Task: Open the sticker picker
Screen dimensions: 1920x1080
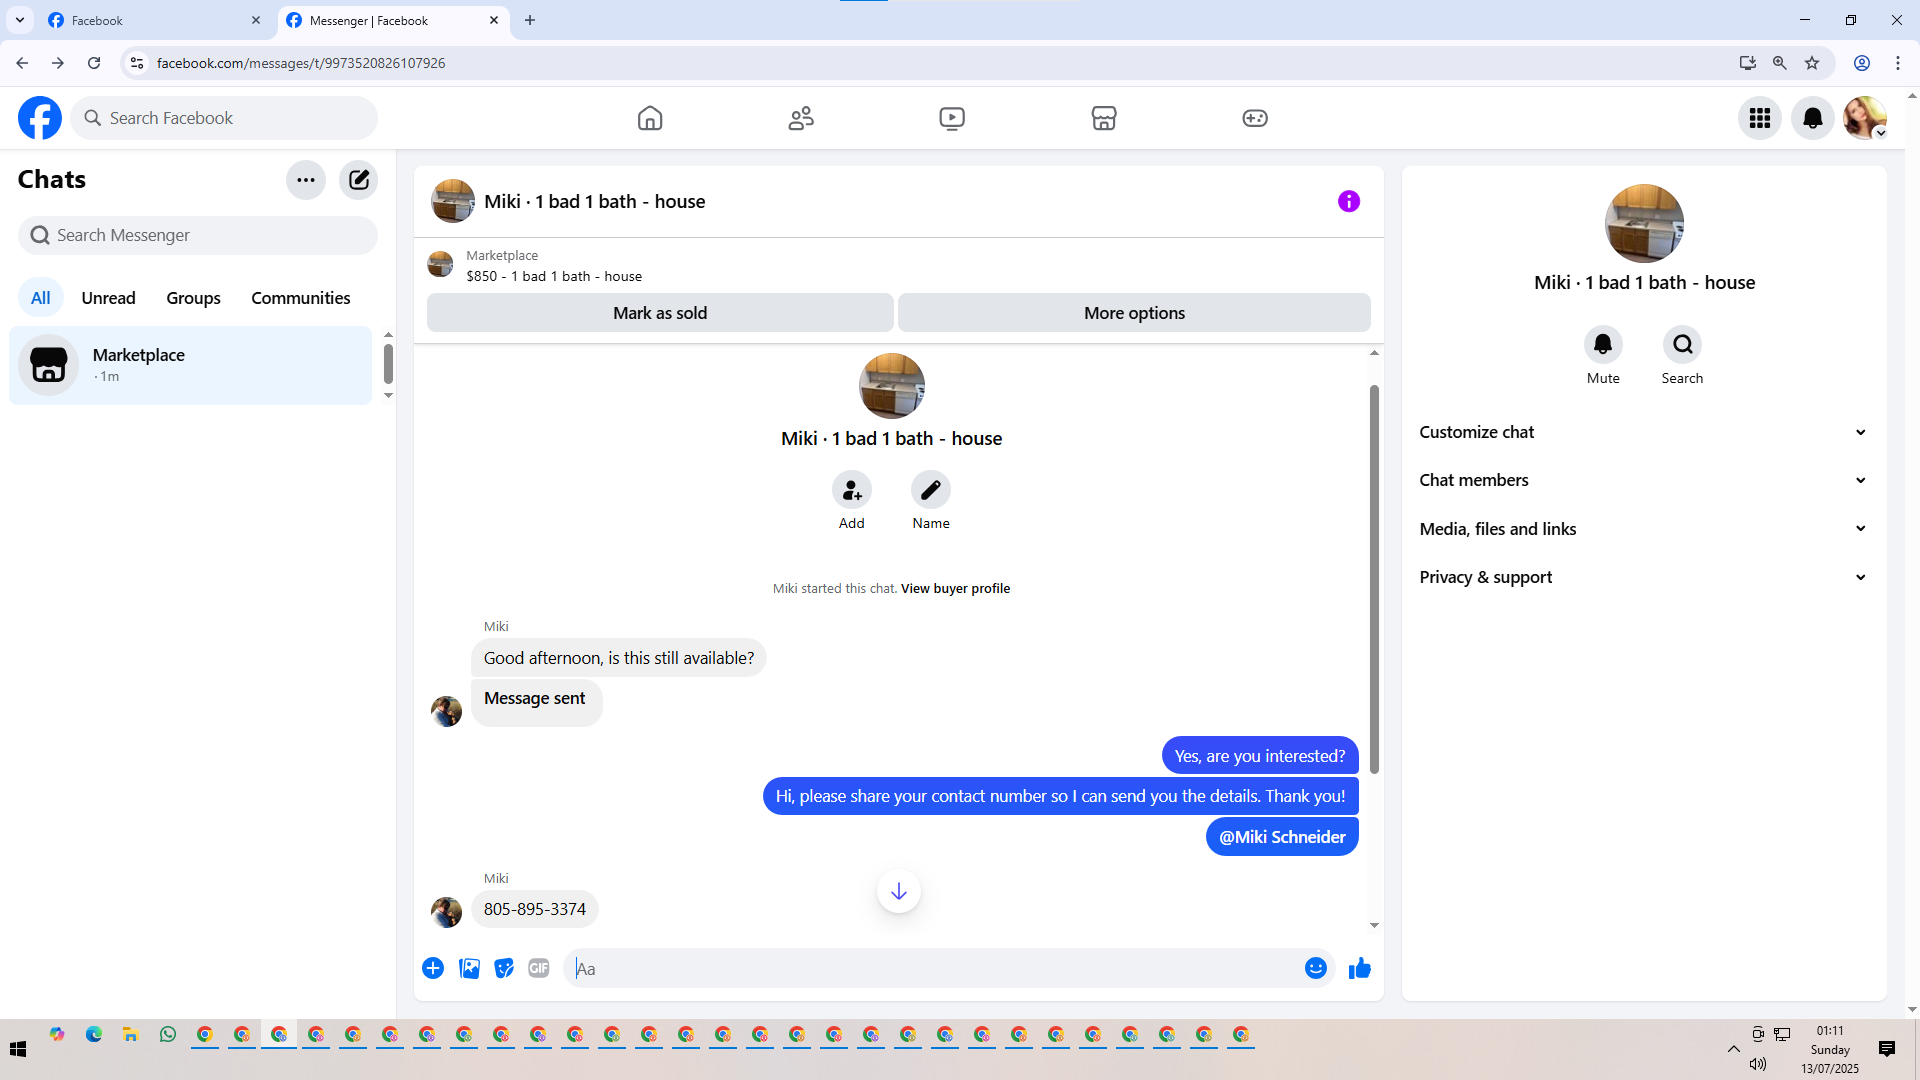Action: tap(504, 968)
